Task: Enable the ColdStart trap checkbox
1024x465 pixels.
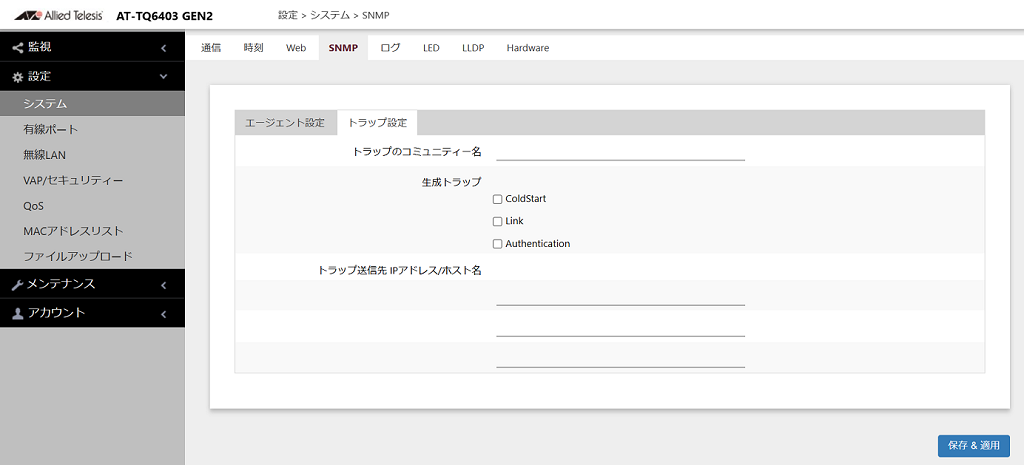Action: (498, 199)
